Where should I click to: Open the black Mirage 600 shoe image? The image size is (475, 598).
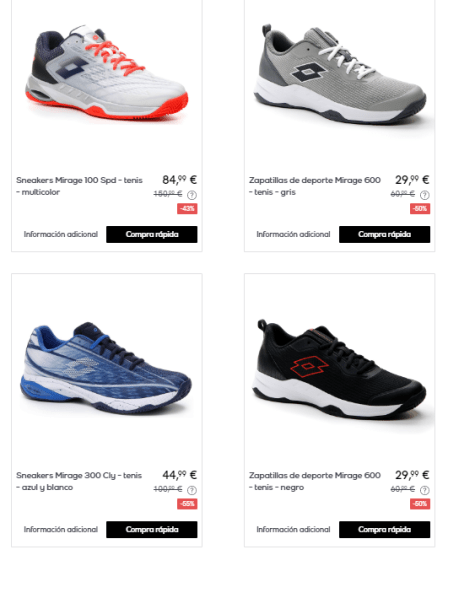tap(339, 369)
